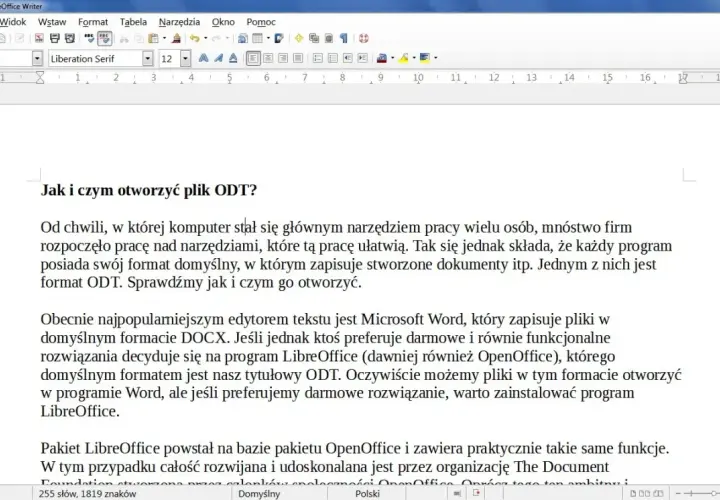Click the Liberation Serif font name field
Screen dimensions: 720x500
point(95,59)
